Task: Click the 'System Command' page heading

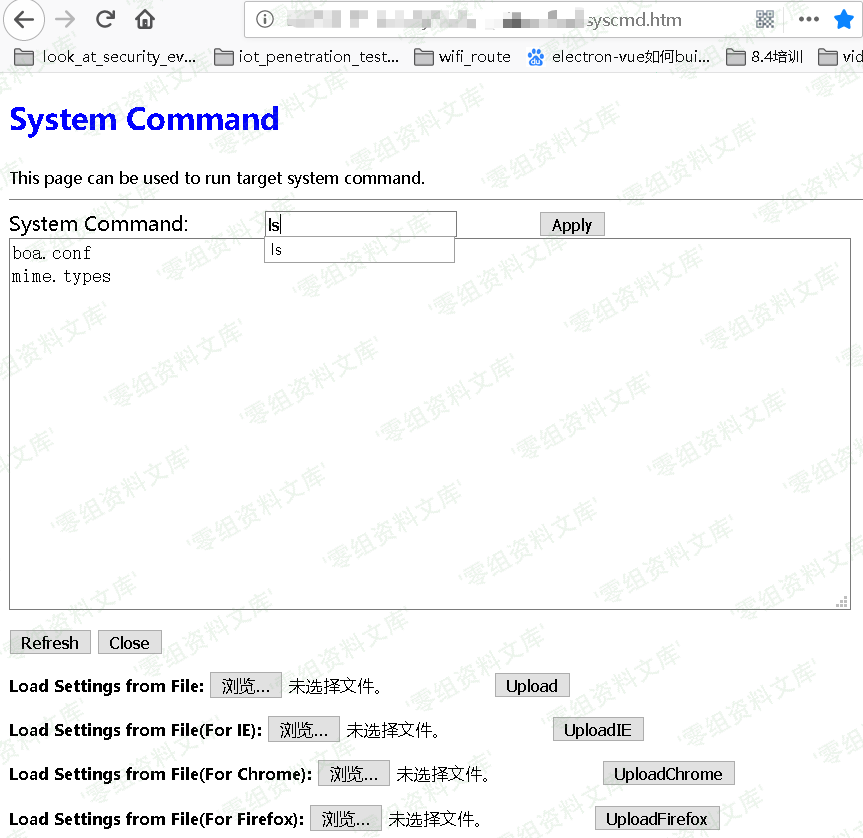Action: coord(144,119)
